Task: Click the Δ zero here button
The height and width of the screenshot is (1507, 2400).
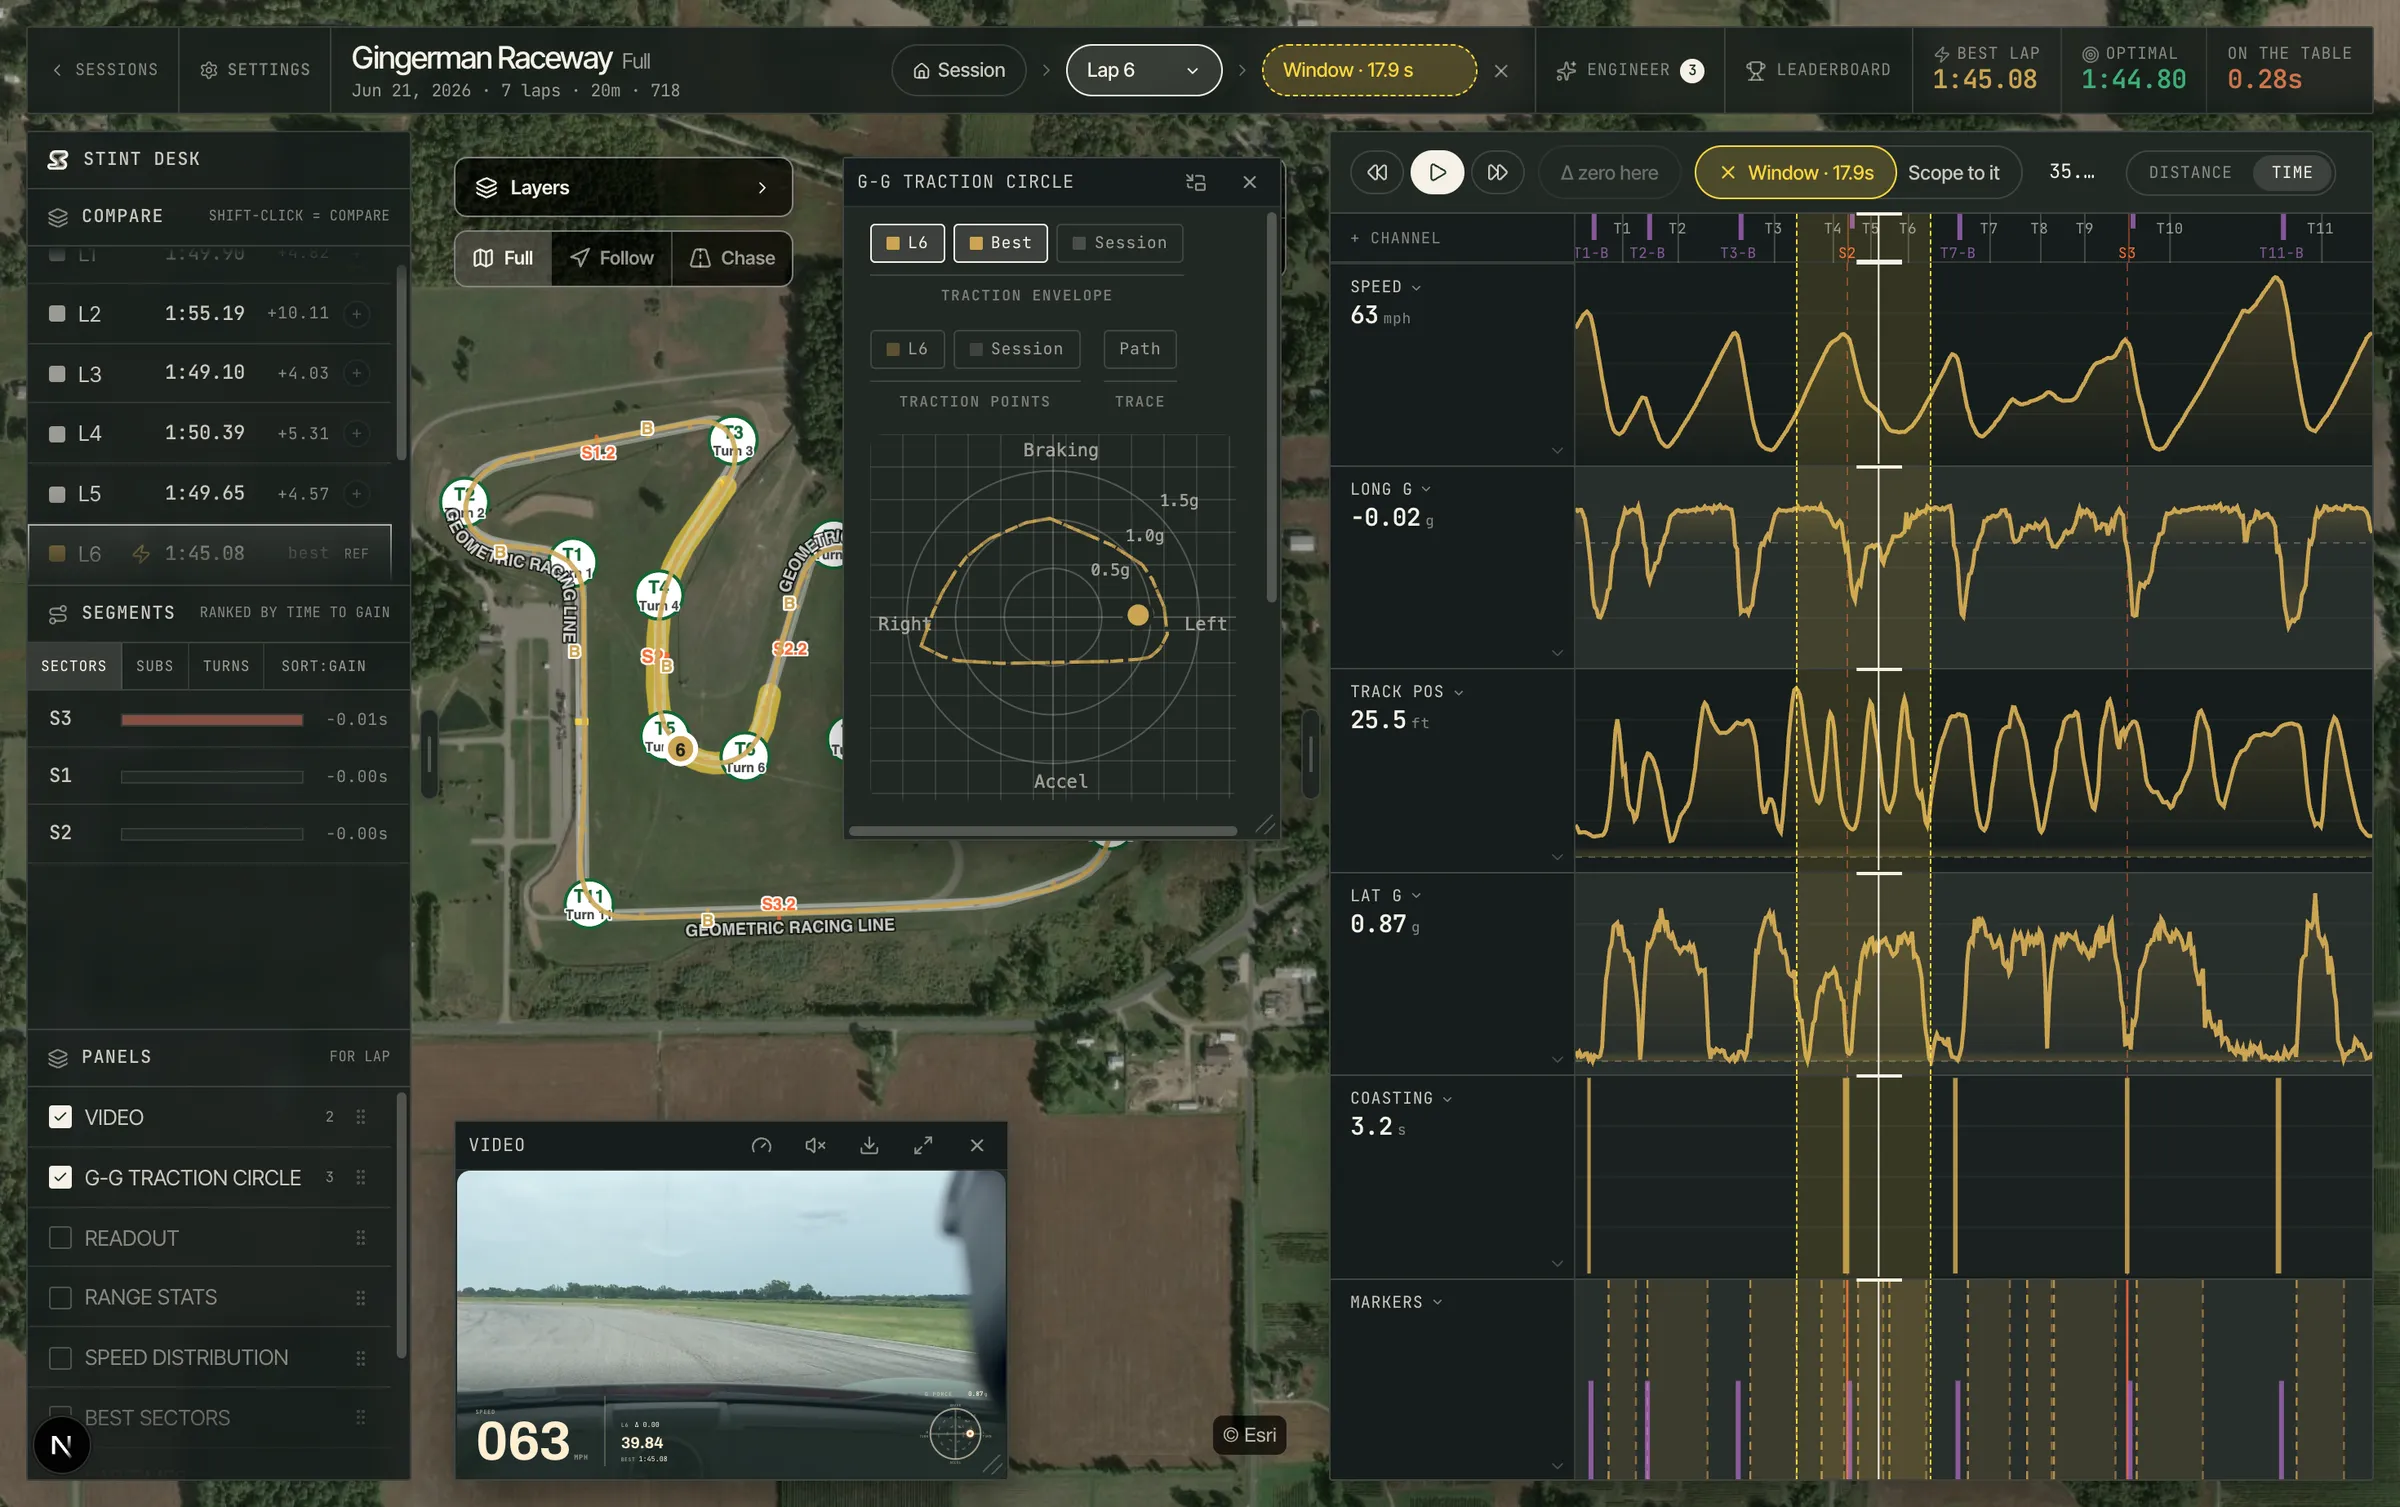Action: click(1609, 172)
